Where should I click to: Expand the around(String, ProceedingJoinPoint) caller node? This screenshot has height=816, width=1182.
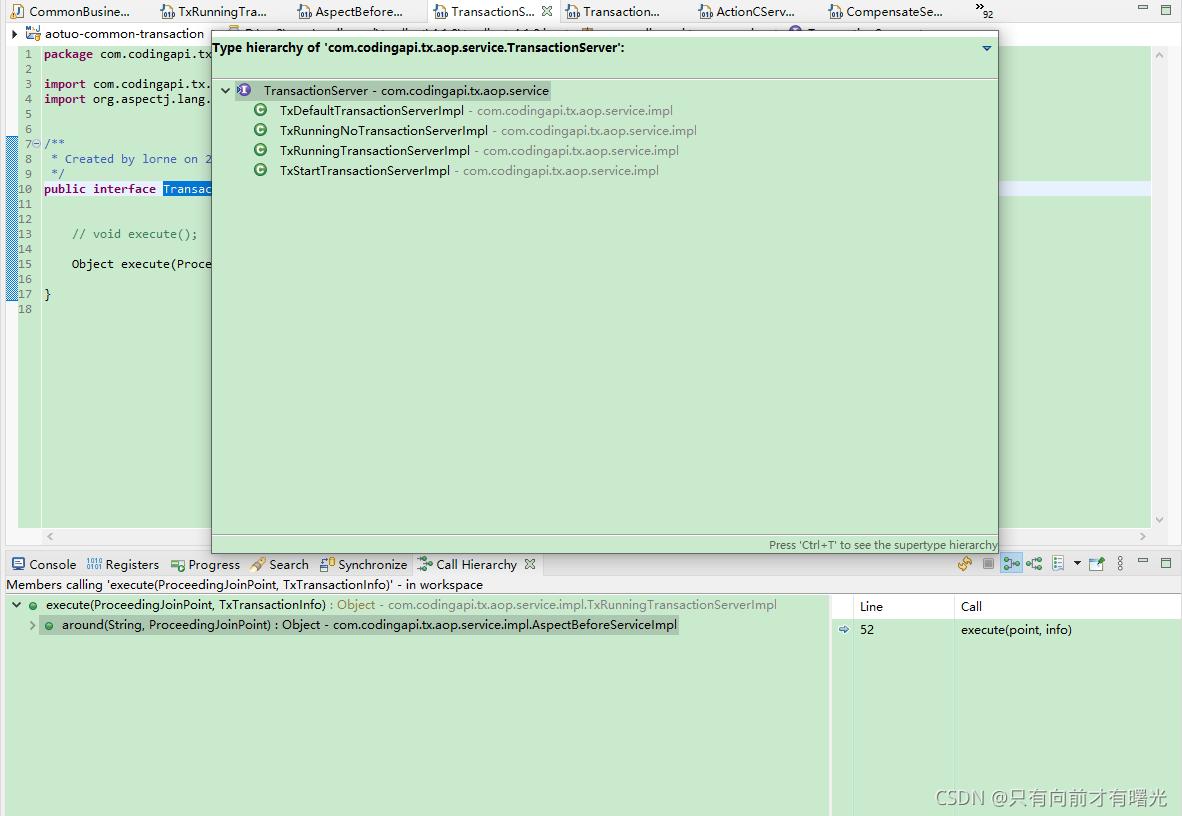click(32, 625)
